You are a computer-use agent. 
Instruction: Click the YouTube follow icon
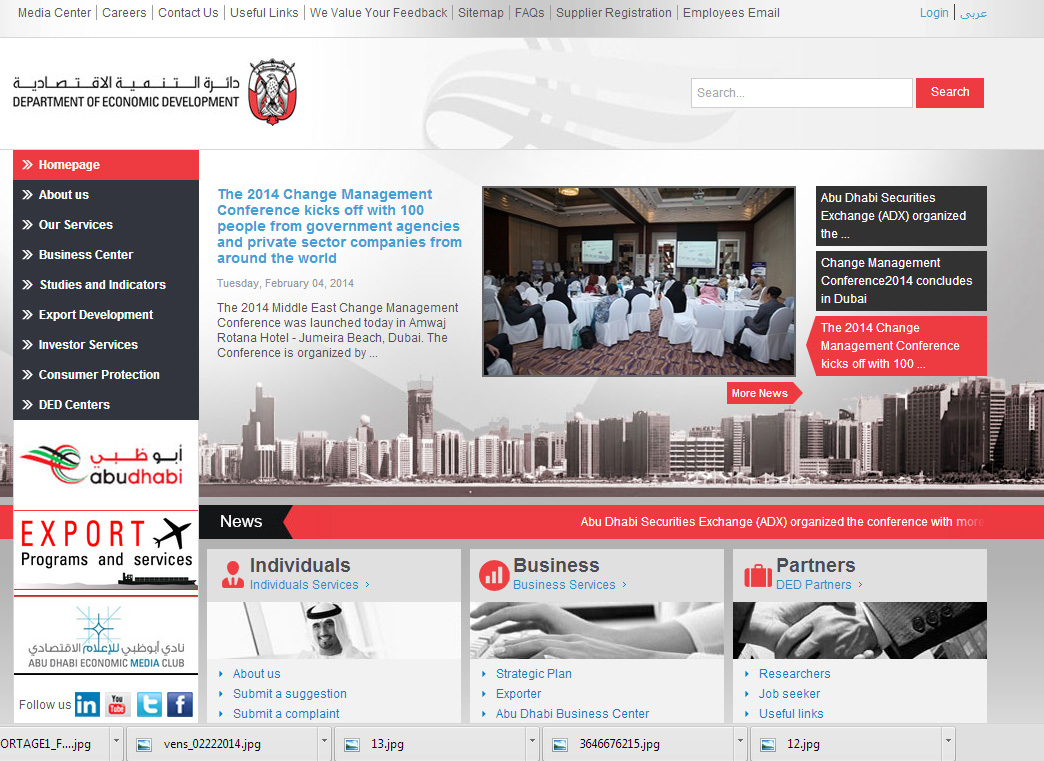click(118, 705)
